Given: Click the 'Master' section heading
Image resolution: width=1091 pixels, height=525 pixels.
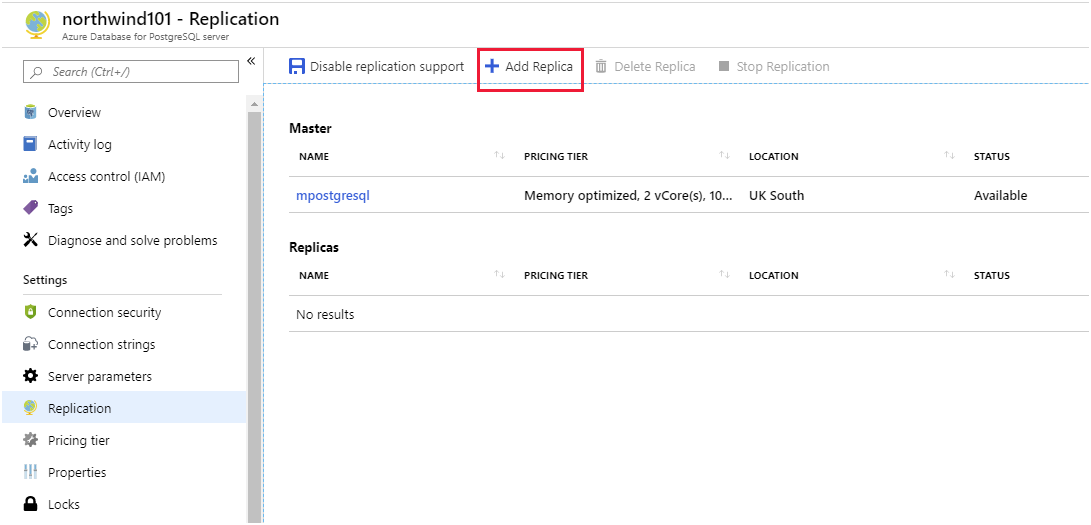Looking at the screenshot, I should coord(310,128).
